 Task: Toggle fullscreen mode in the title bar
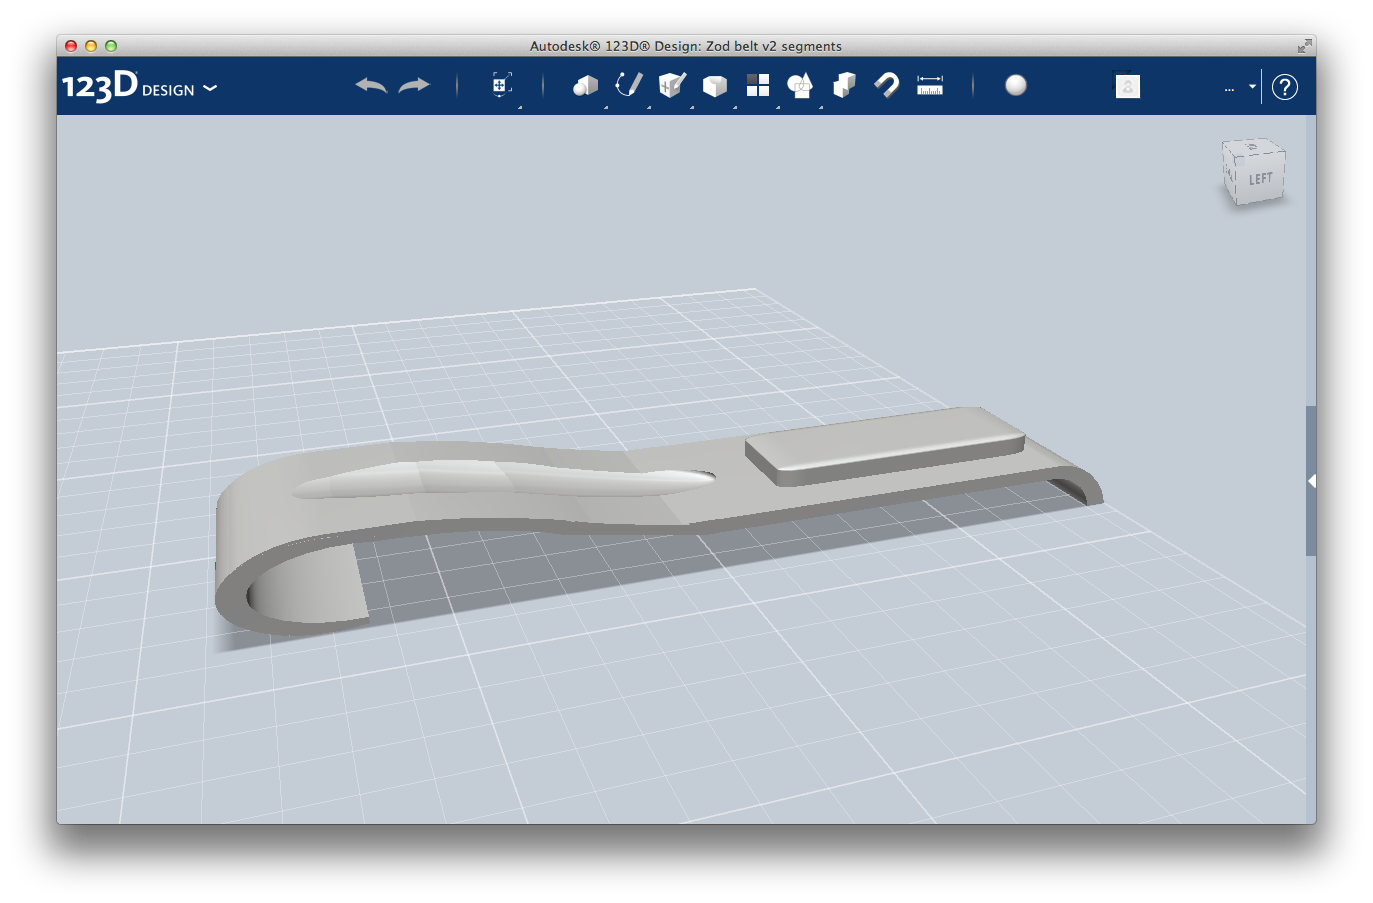point(1304,46)
